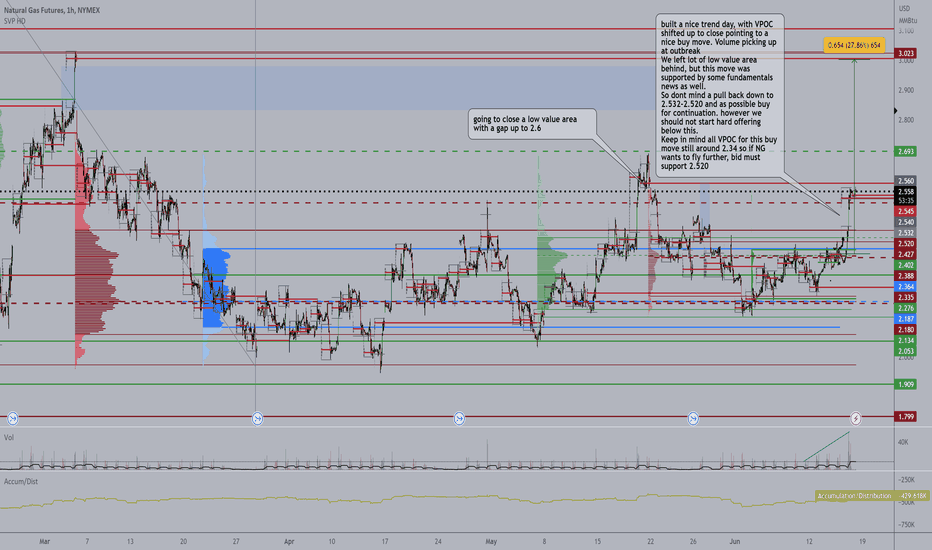Click the -250K scale value
Image resolution: width=932 pixels, height=550 pixels.
[x=906, y=479]
